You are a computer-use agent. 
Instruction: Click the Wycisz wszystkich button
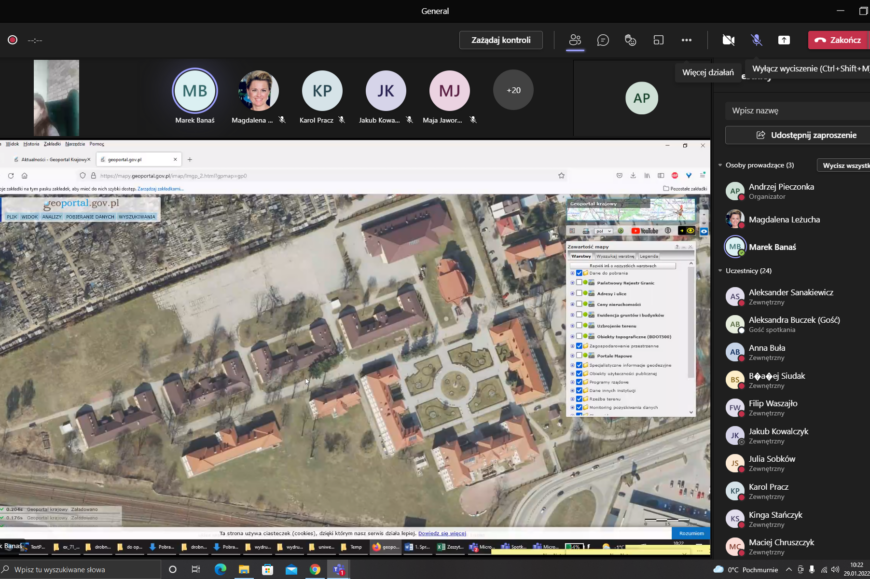(x=844, y=165)
